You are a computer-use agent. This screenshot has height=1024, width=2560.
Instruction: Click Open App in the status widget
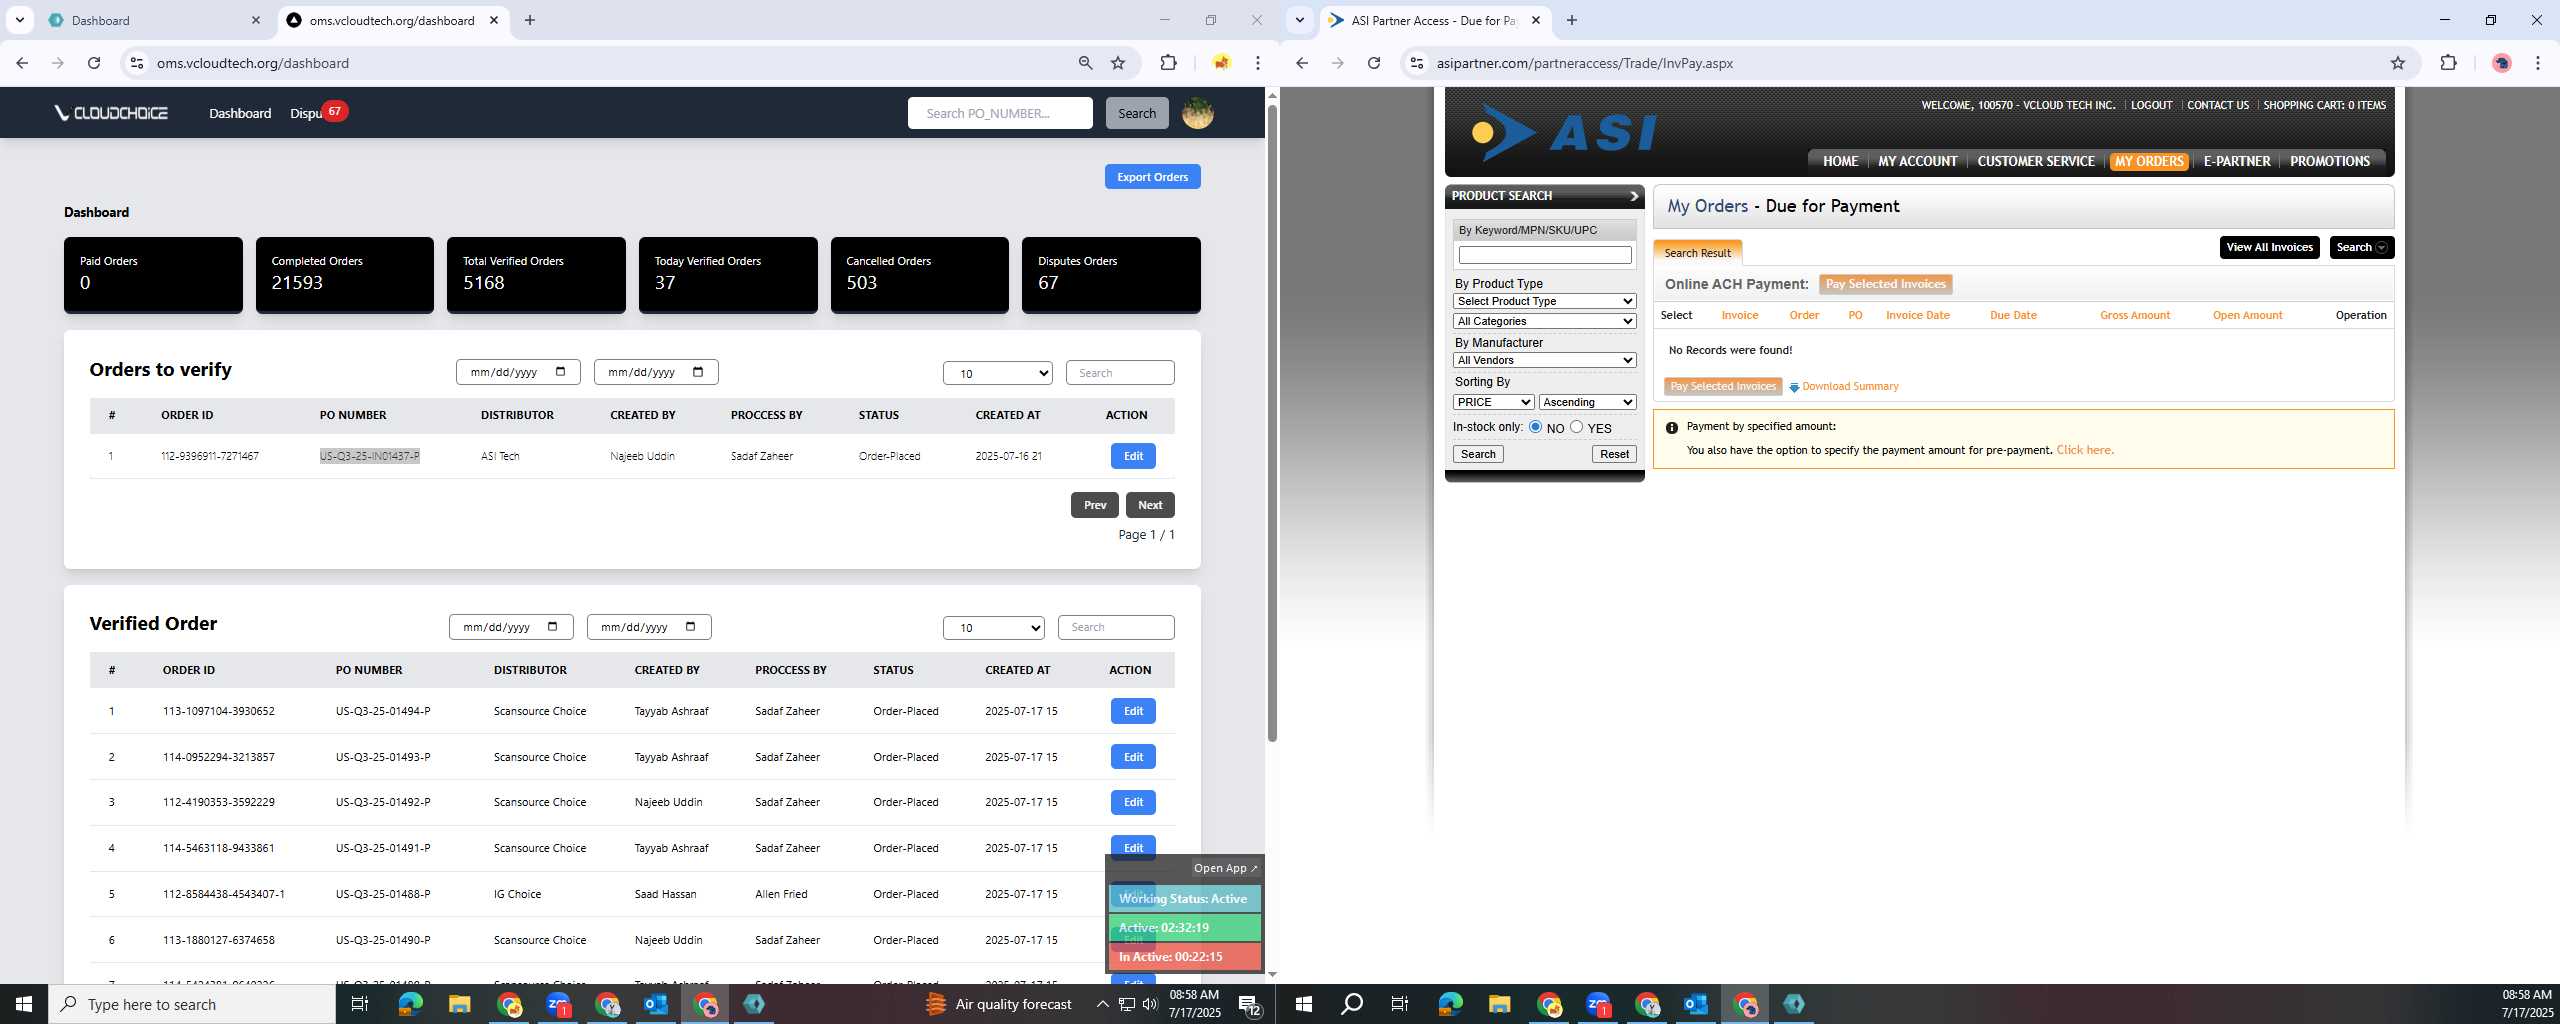pos(1225,868)
